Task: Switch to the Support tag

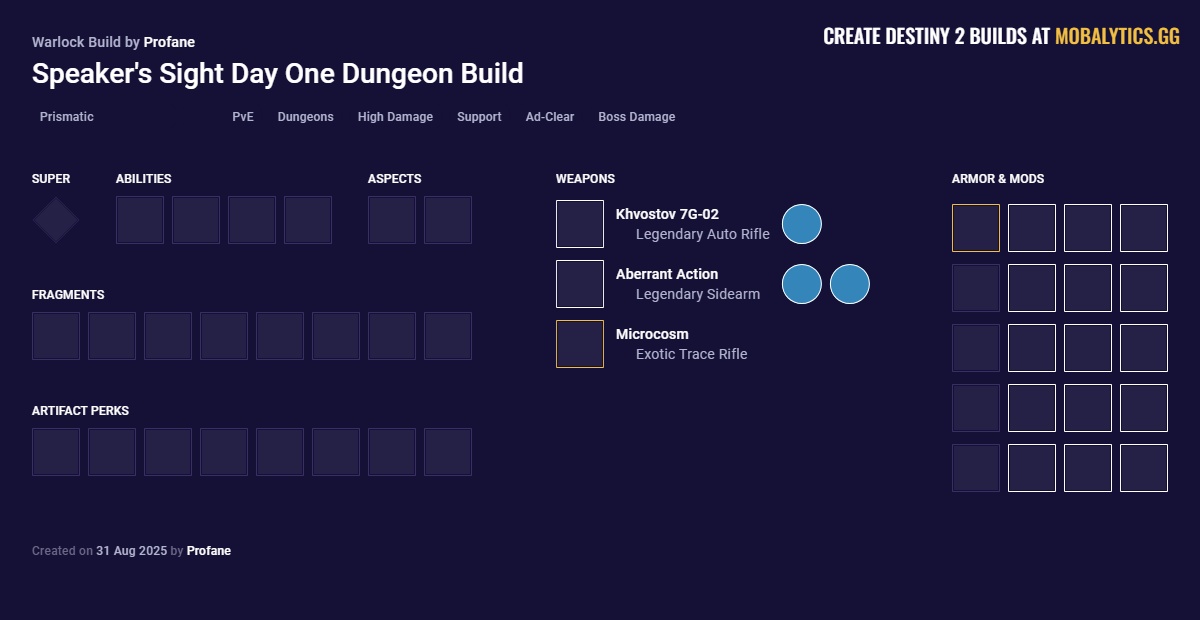Action: point(479,117)
